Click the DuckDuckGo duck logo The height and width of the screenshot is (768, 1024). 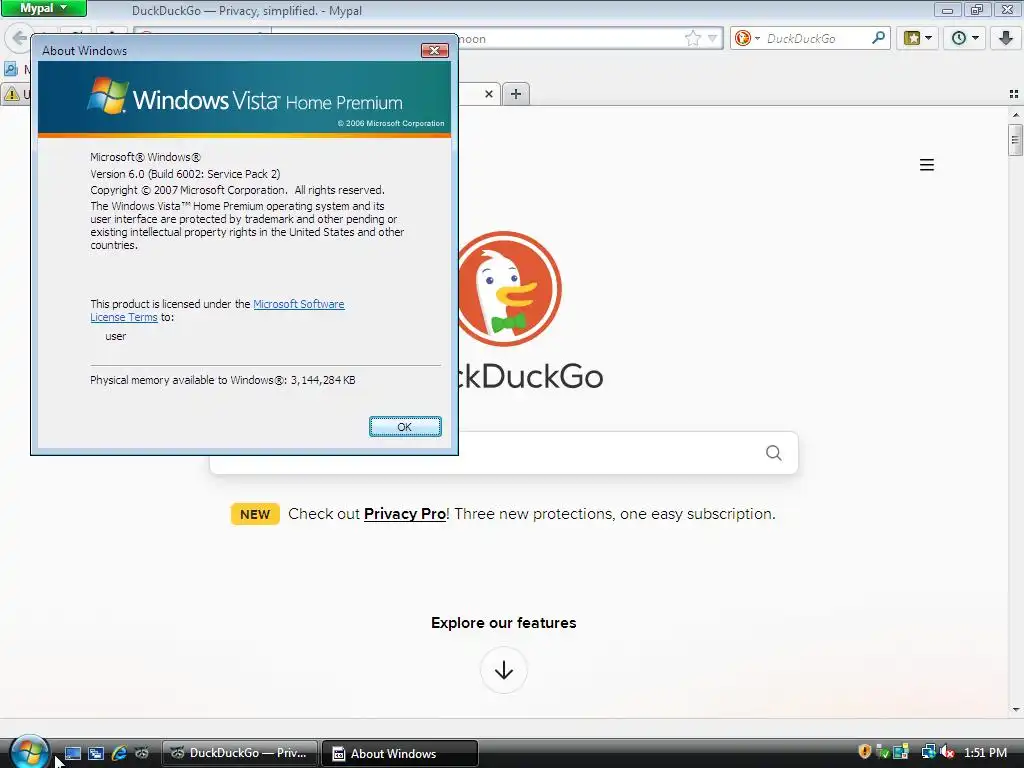tap(508, 288)
